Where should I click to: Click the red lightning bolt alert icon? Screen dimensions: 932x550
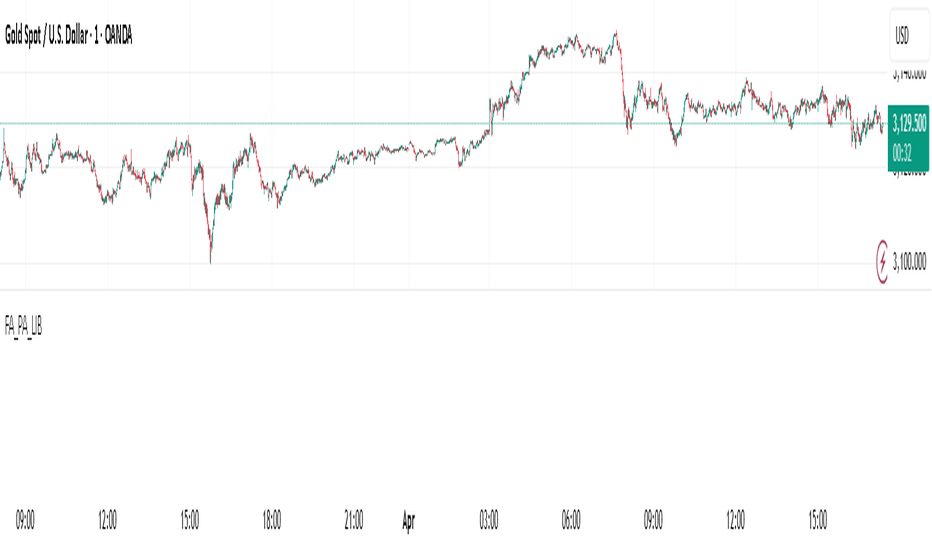click(883, 262)
